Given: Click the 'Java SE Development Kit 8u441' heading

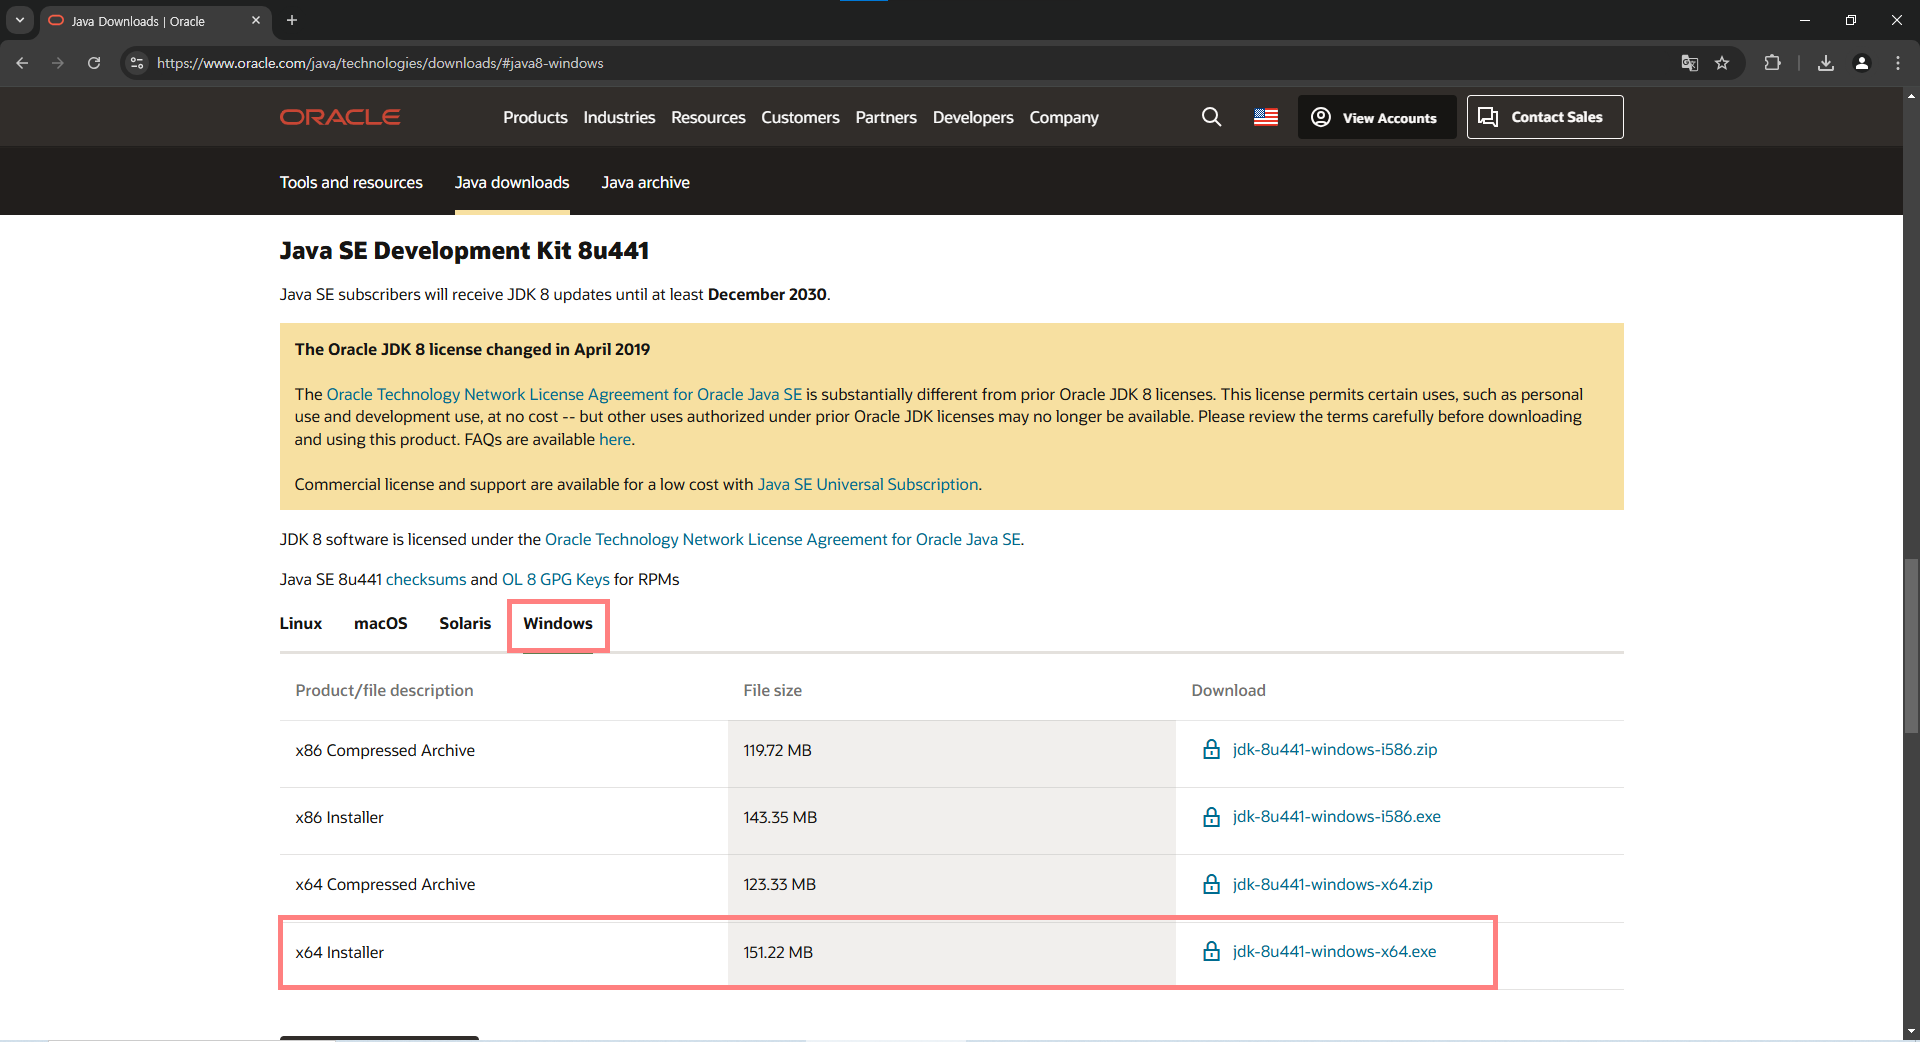Looking at the screenshot, I should click(464, 250).
